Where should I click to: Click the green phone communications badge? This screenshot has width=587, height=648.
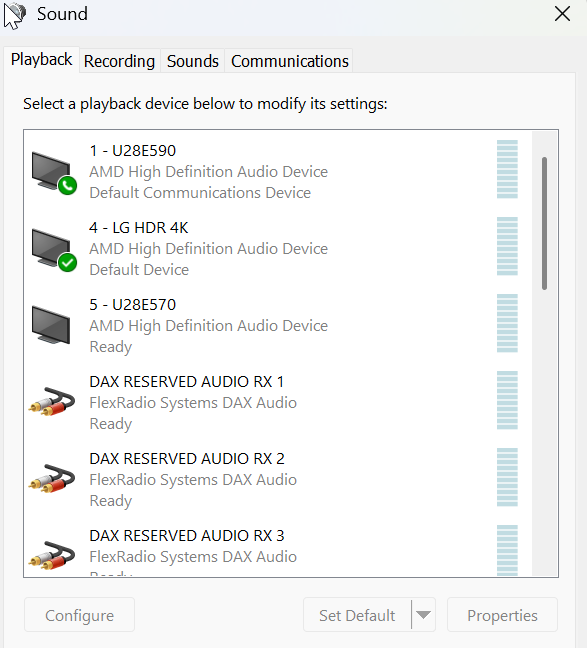coord(67,185)
